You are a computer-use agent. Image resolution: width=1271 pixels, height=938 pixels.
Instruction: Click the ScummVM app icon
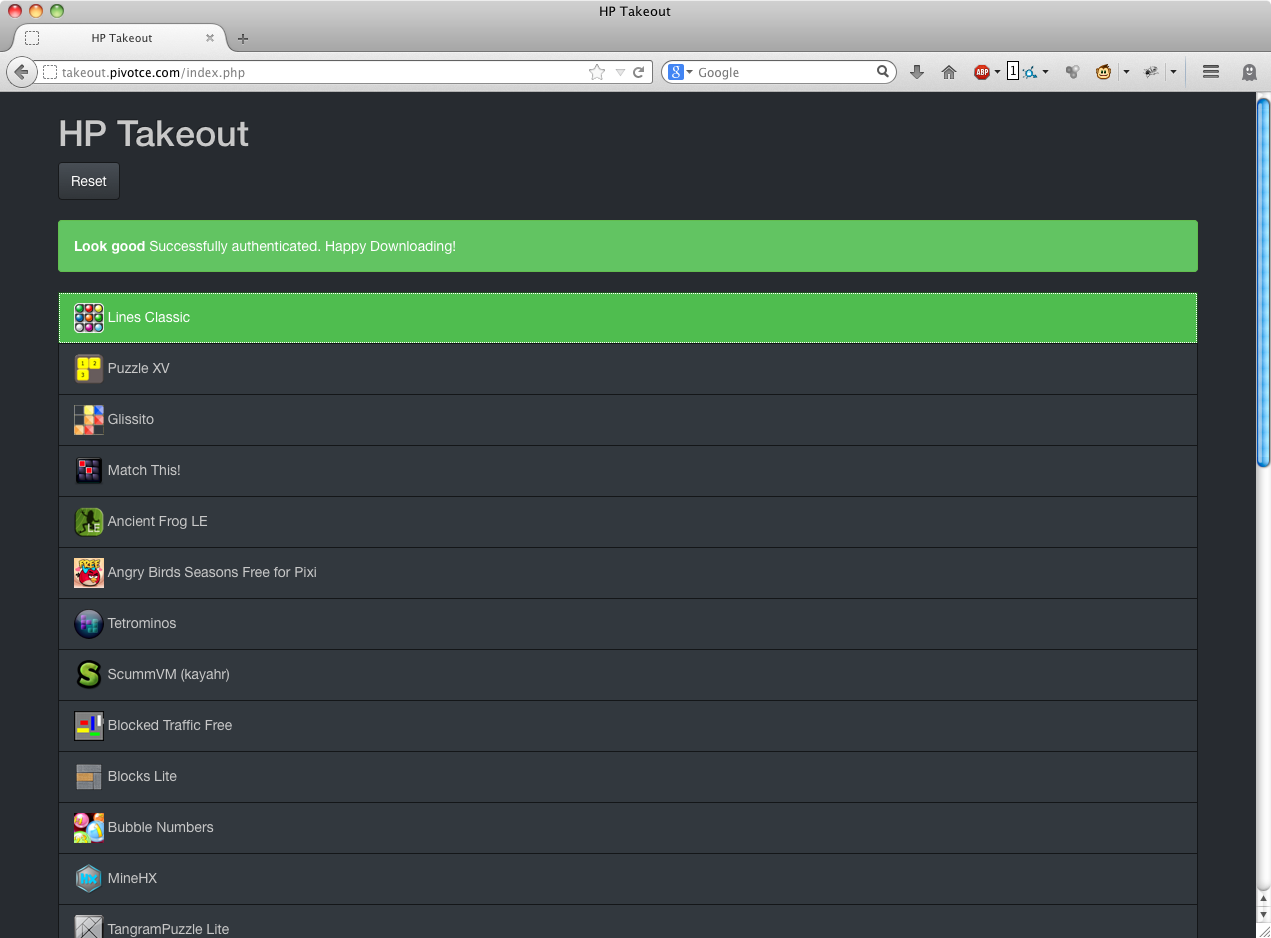point(89,675)
